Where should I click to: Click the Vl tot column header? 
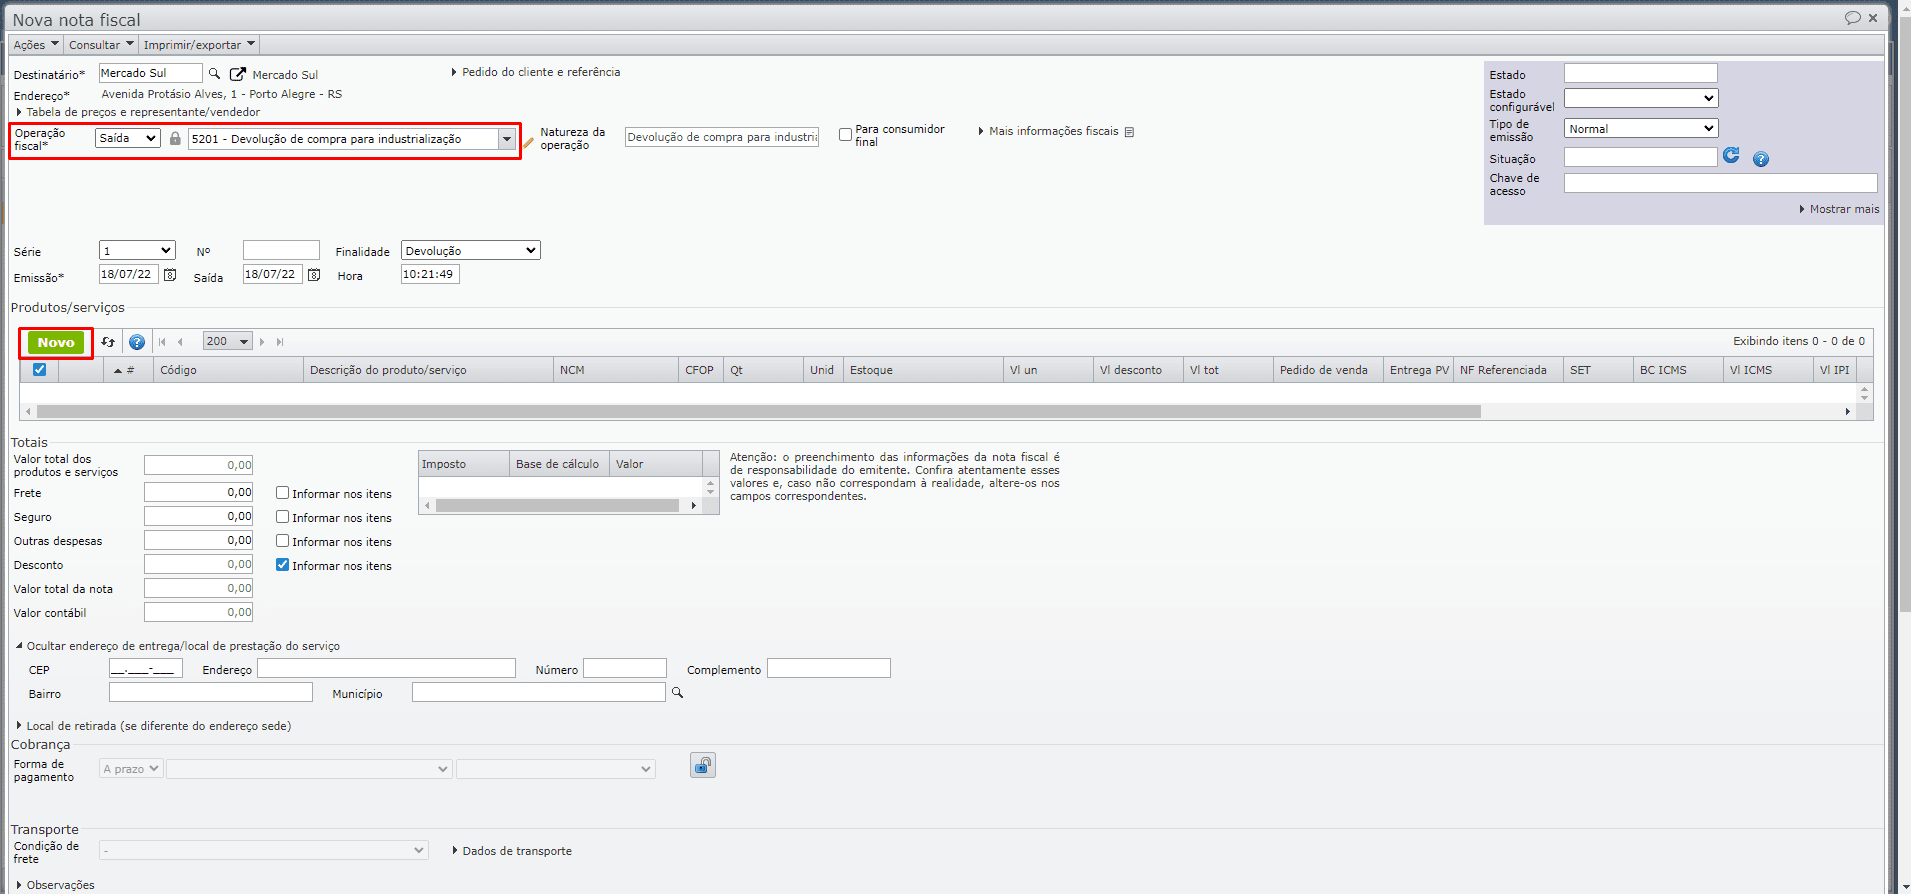pyautogui.click(x=1228, y=370)
